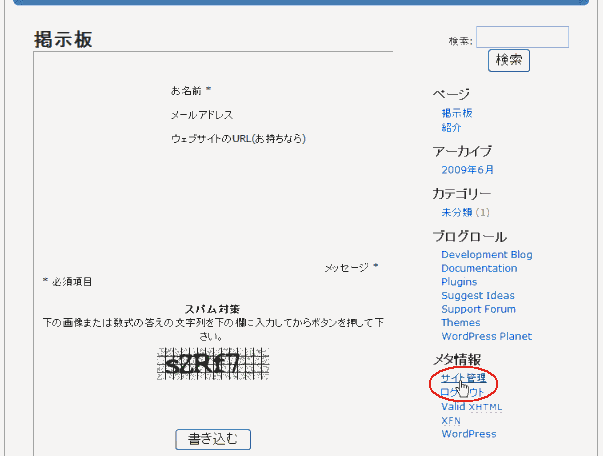Open the Valid XHTML link

pyautogui.click(x=472, y=407)
